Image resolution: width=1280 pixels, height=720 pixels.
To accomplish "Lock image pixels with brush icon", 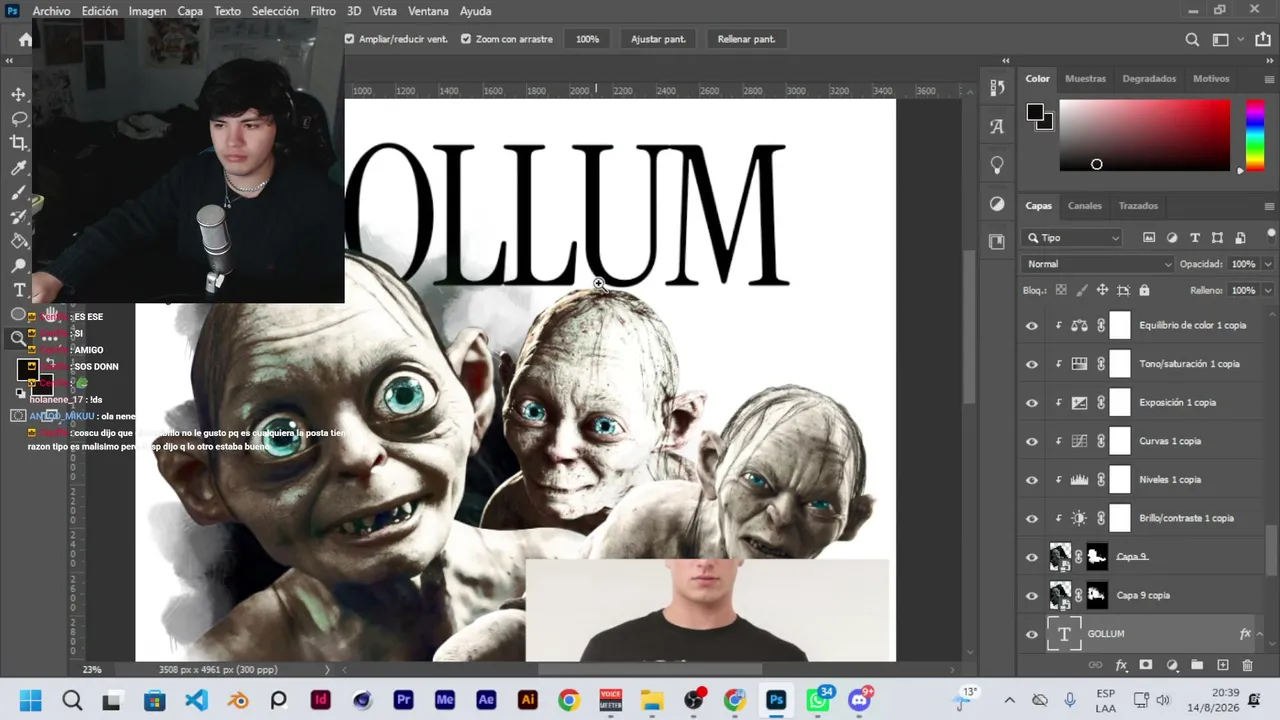I will click(x=1081, y=290).
